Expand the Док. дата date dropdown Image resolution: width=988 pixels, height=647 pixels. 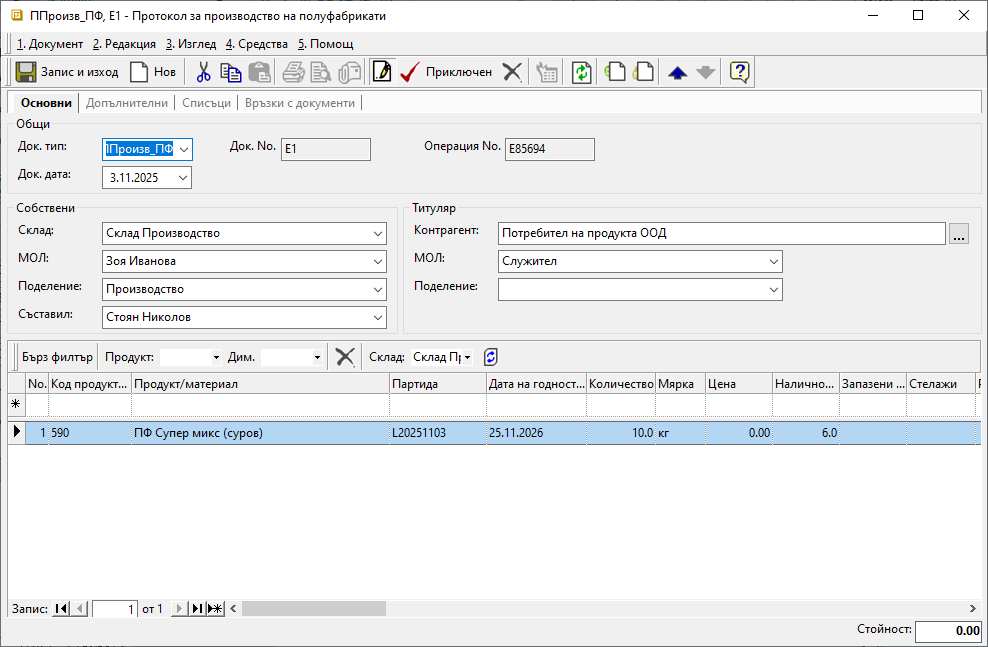coord(182,177)
